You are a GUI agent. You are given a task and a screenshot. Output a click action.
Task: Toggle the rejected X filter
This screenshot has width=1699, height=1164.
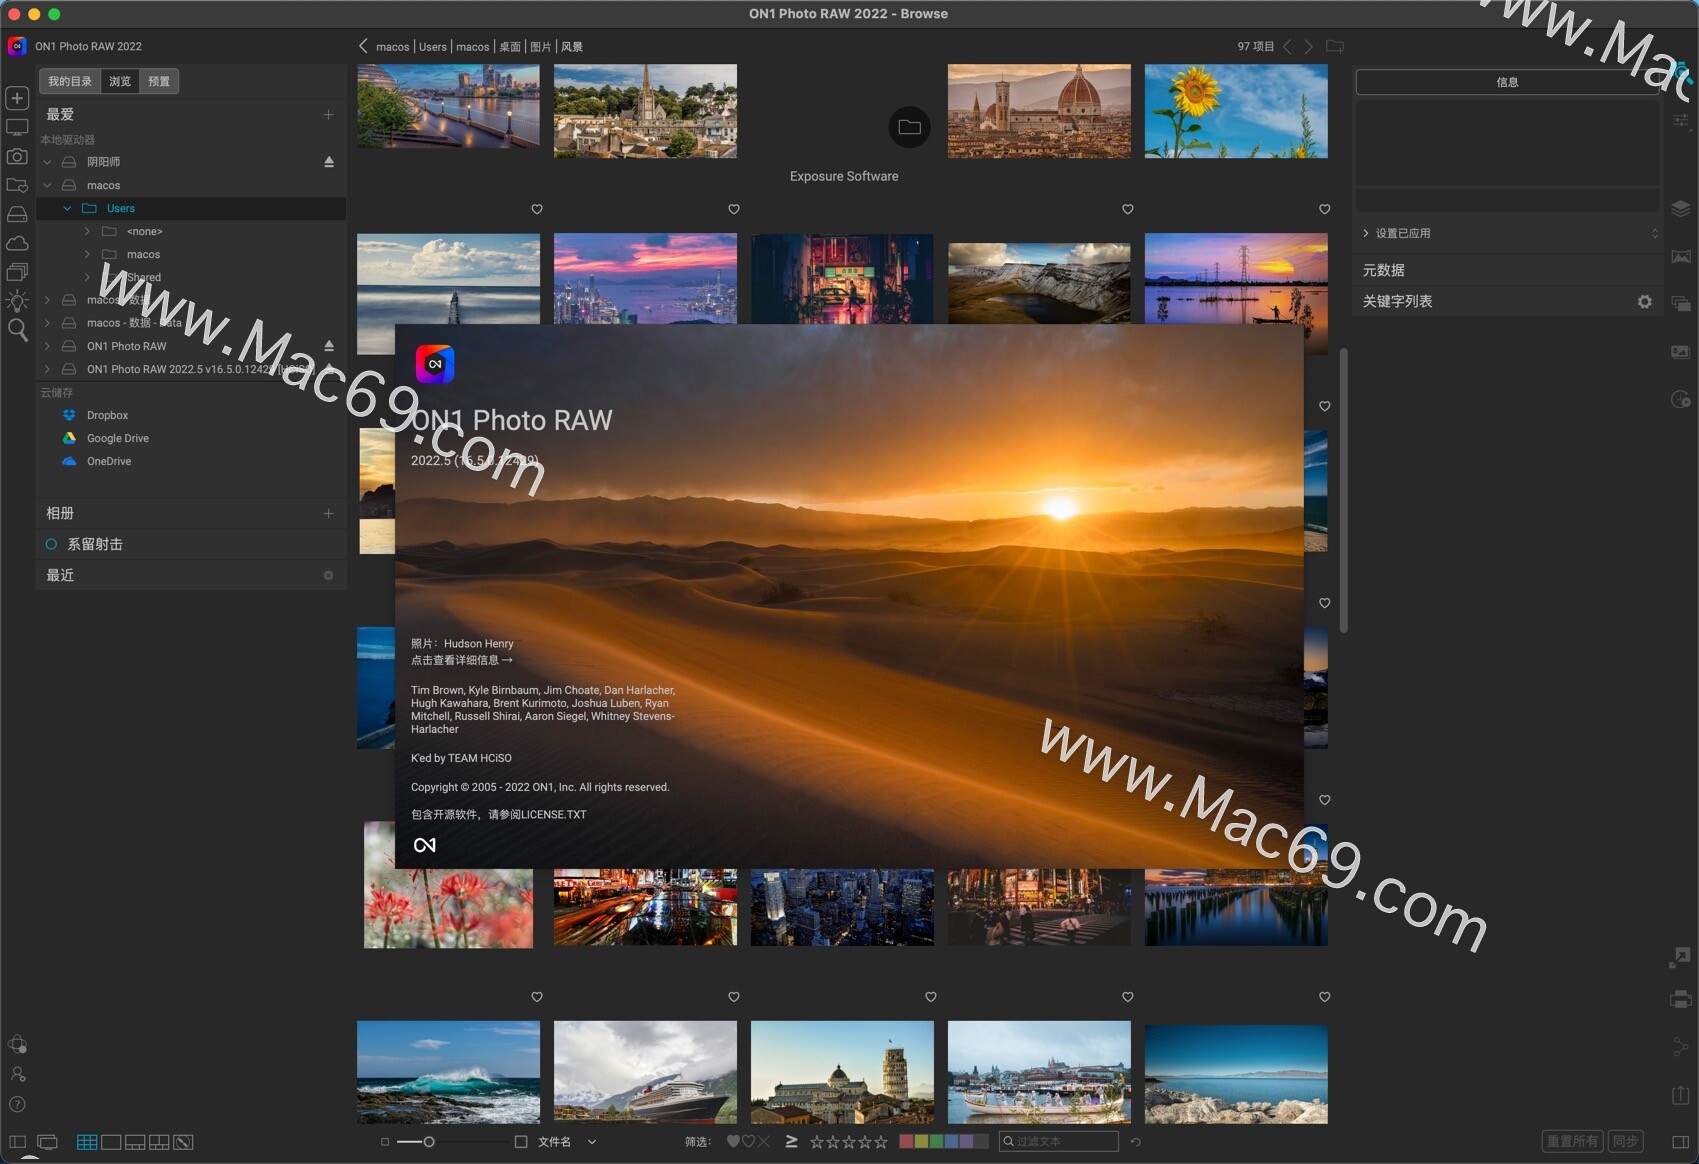(764, 1141)
